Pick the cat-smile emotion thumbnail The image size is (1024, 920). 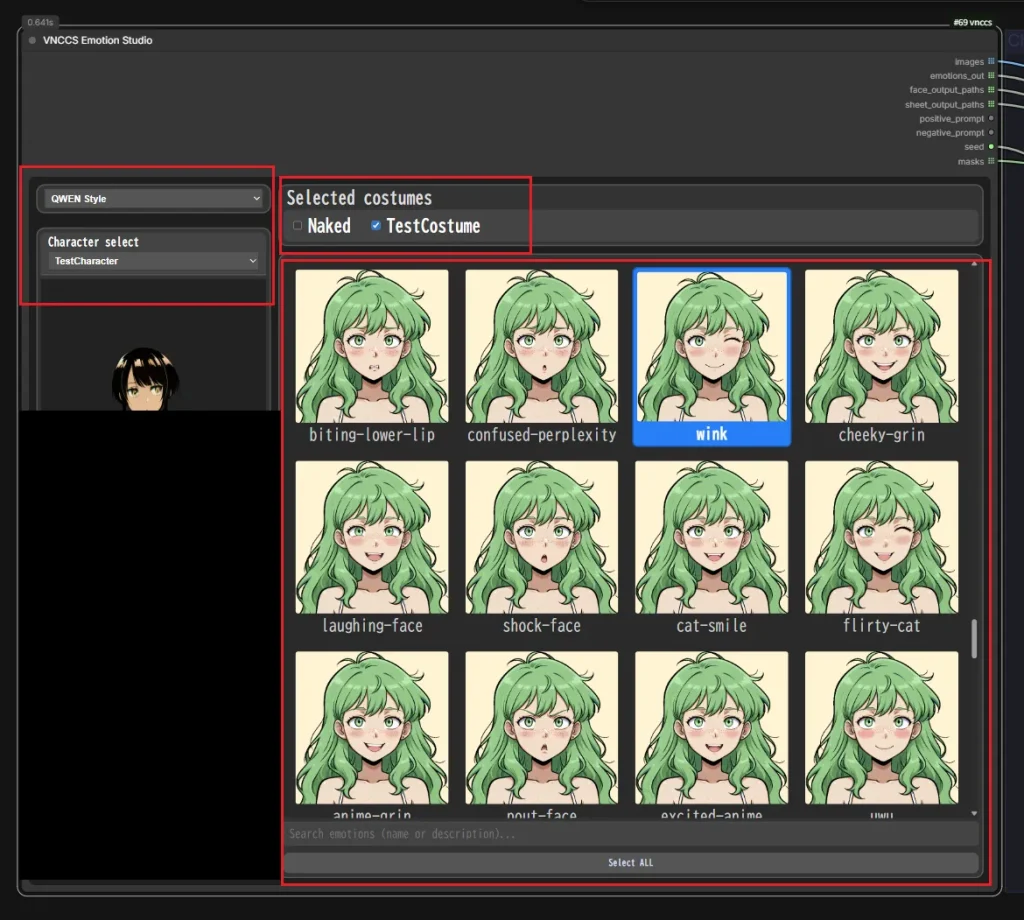point(711,537)
